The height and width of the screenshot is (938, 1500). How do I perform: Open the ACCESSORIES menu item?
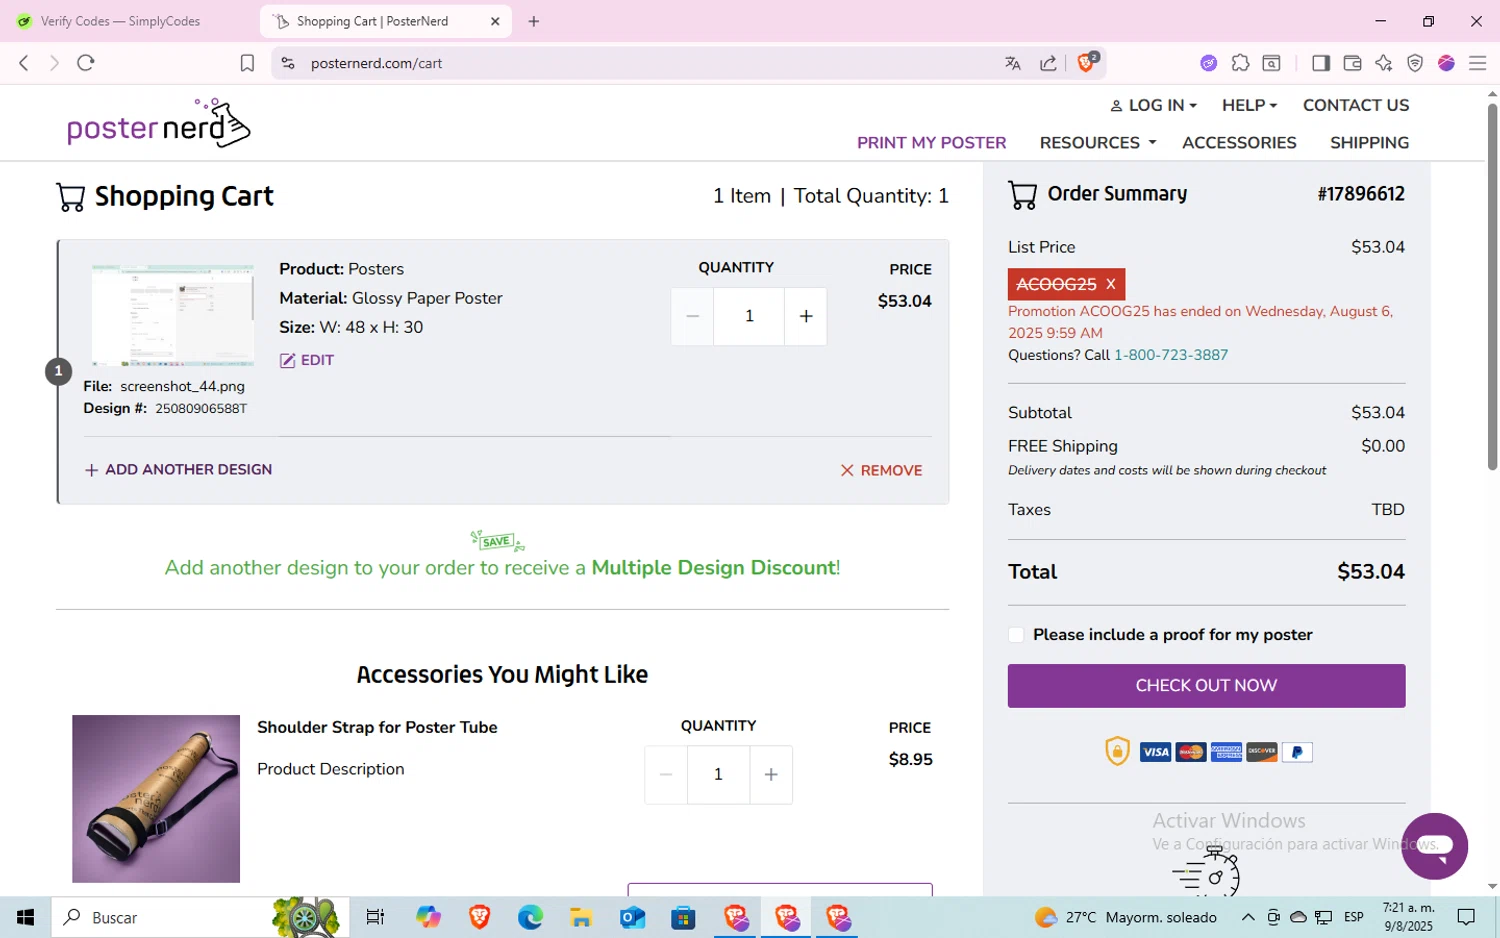tap(1239, 143)
